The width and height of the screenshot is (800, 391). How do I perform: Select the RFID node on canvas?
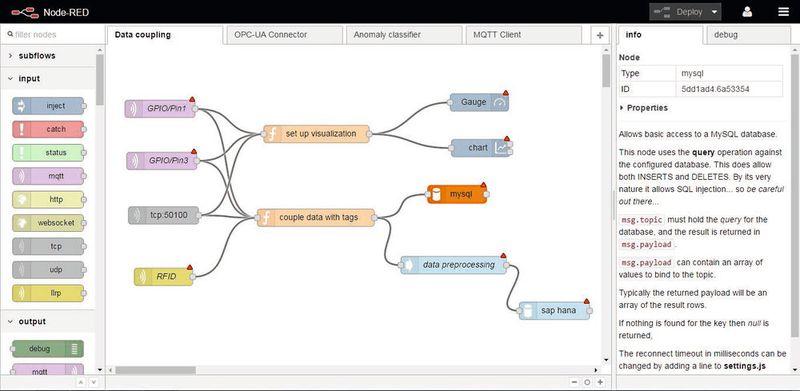[x=164, y=277]
